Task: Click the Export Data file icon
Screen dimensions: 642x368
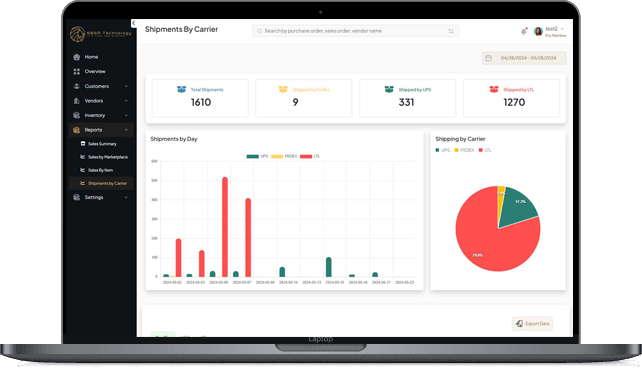Action: [519, 323]
